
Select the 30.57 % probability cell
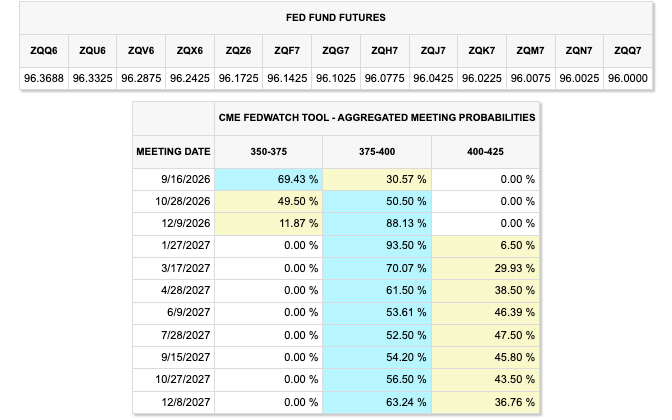[x=377, y=179]
